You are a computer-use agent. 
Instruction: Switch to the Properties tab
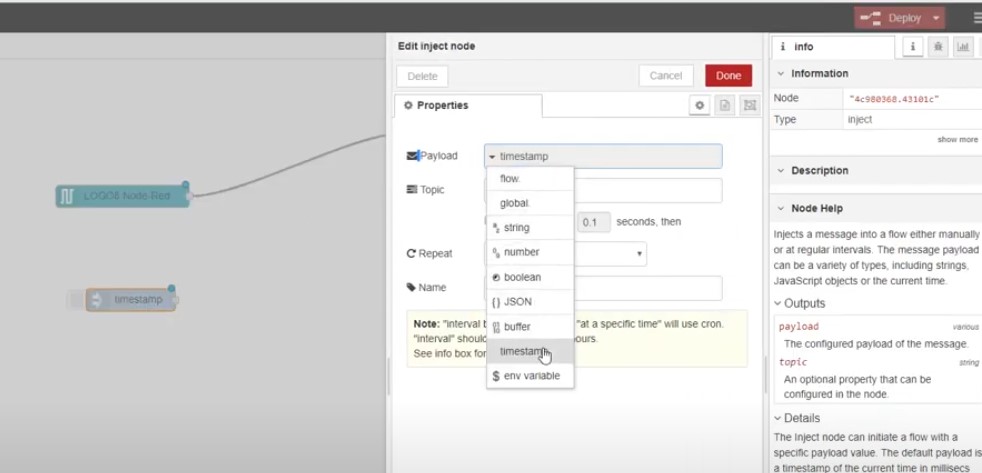(468, 105)
